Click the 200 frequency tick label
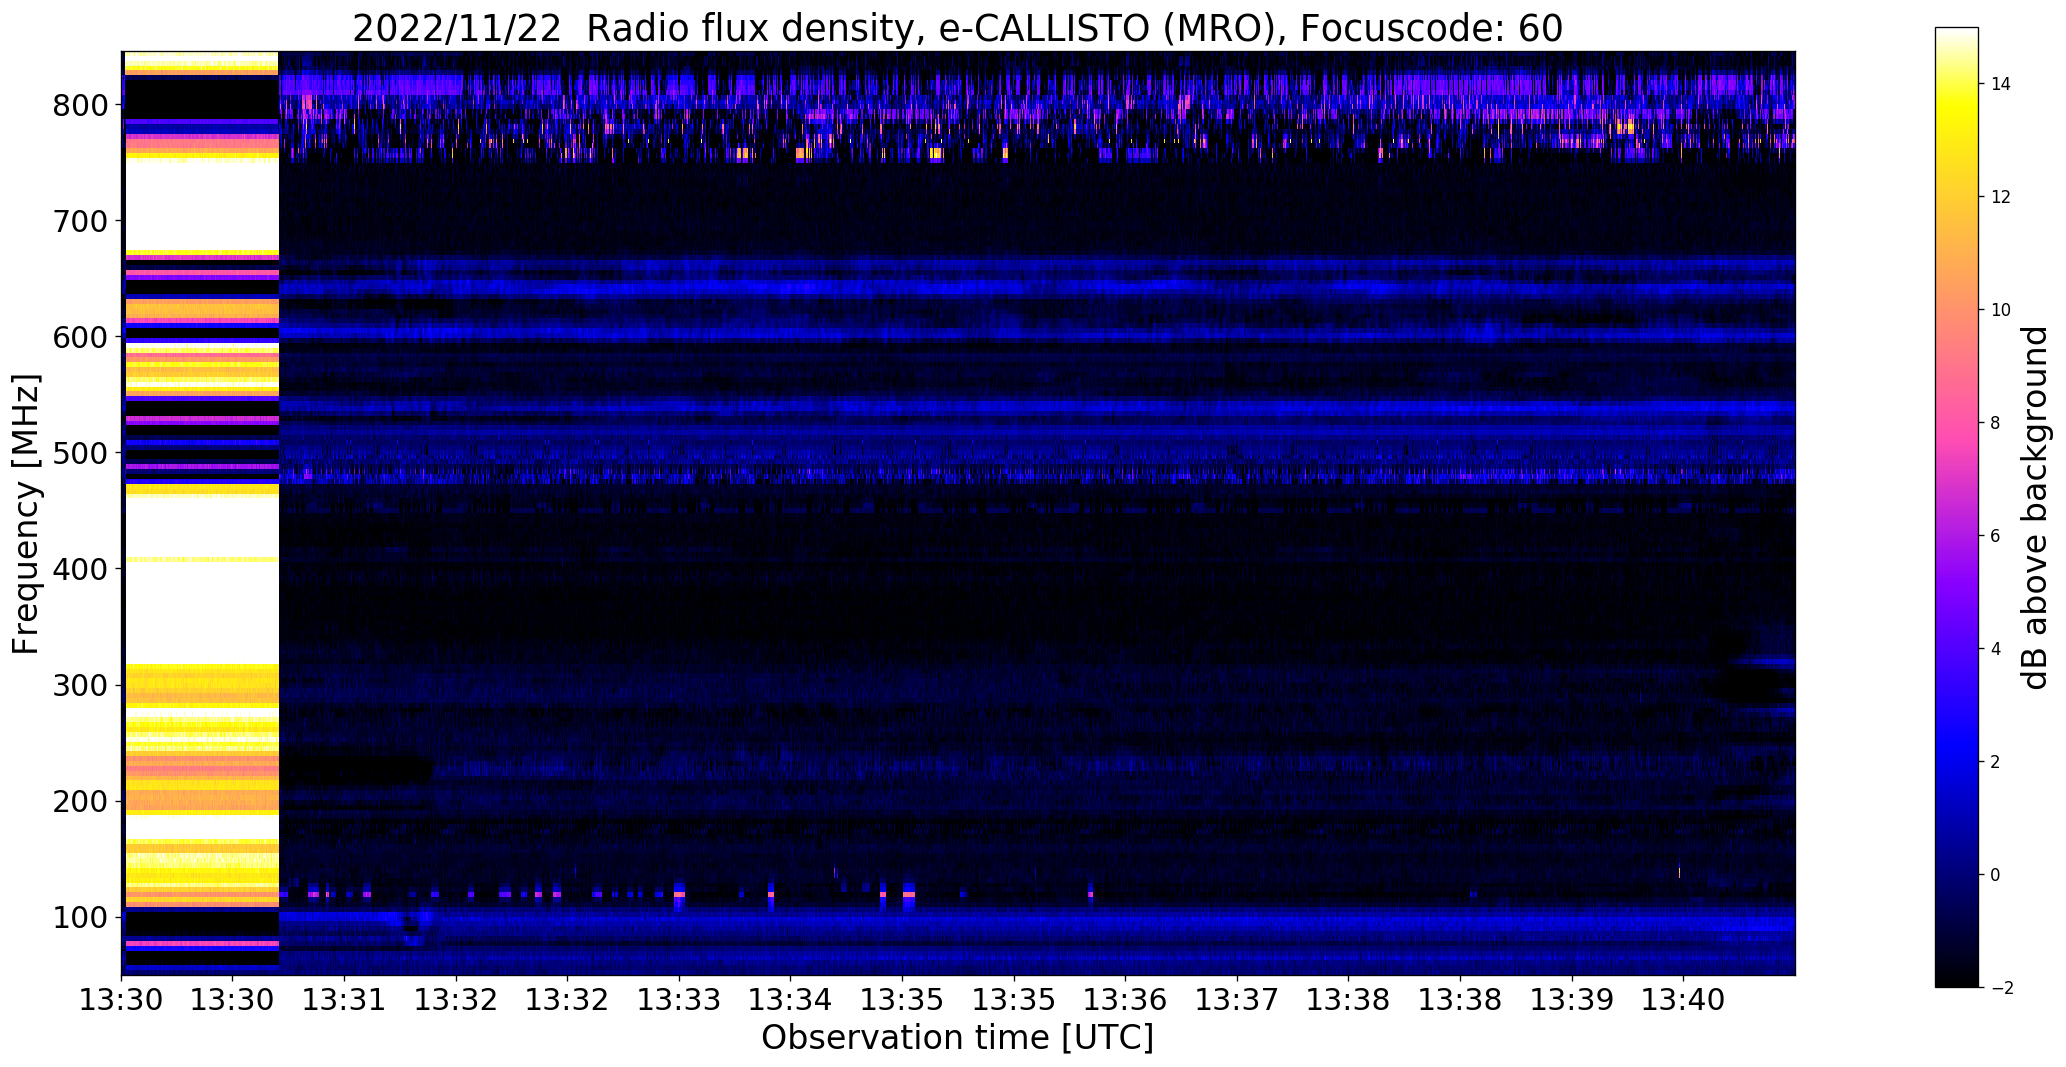Viewport: 2066px width, 1067px height. (80, 801)
